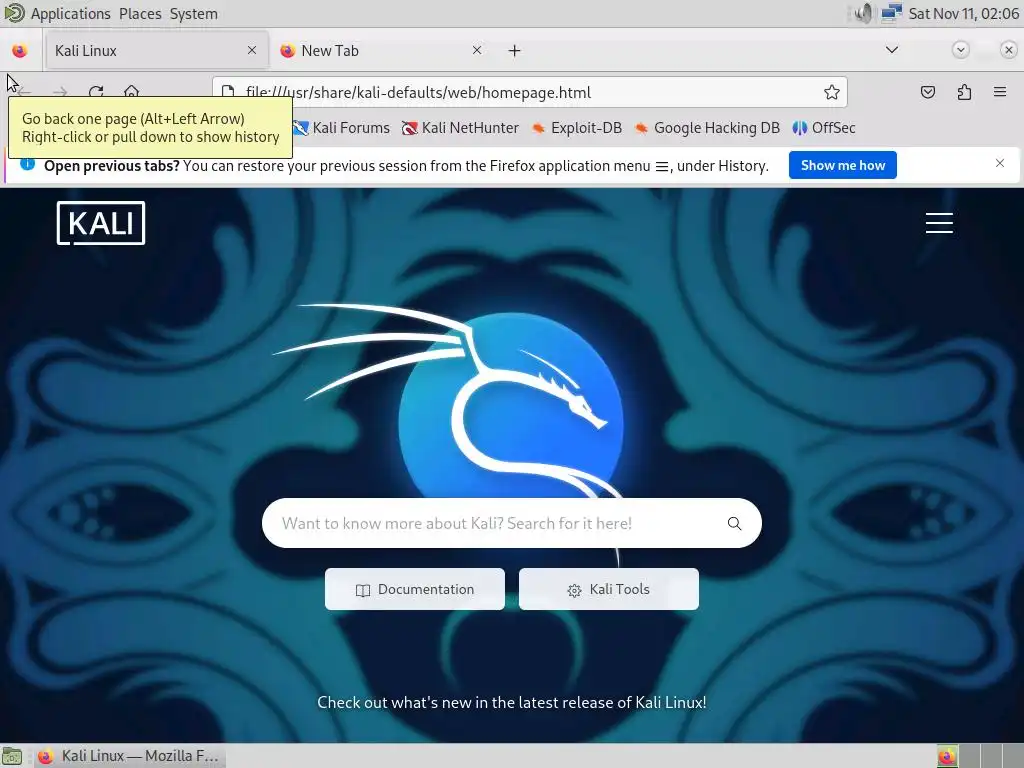Click the volume speaker tray icon
The image size is (1024, 768).
click(x=863, y=13)
